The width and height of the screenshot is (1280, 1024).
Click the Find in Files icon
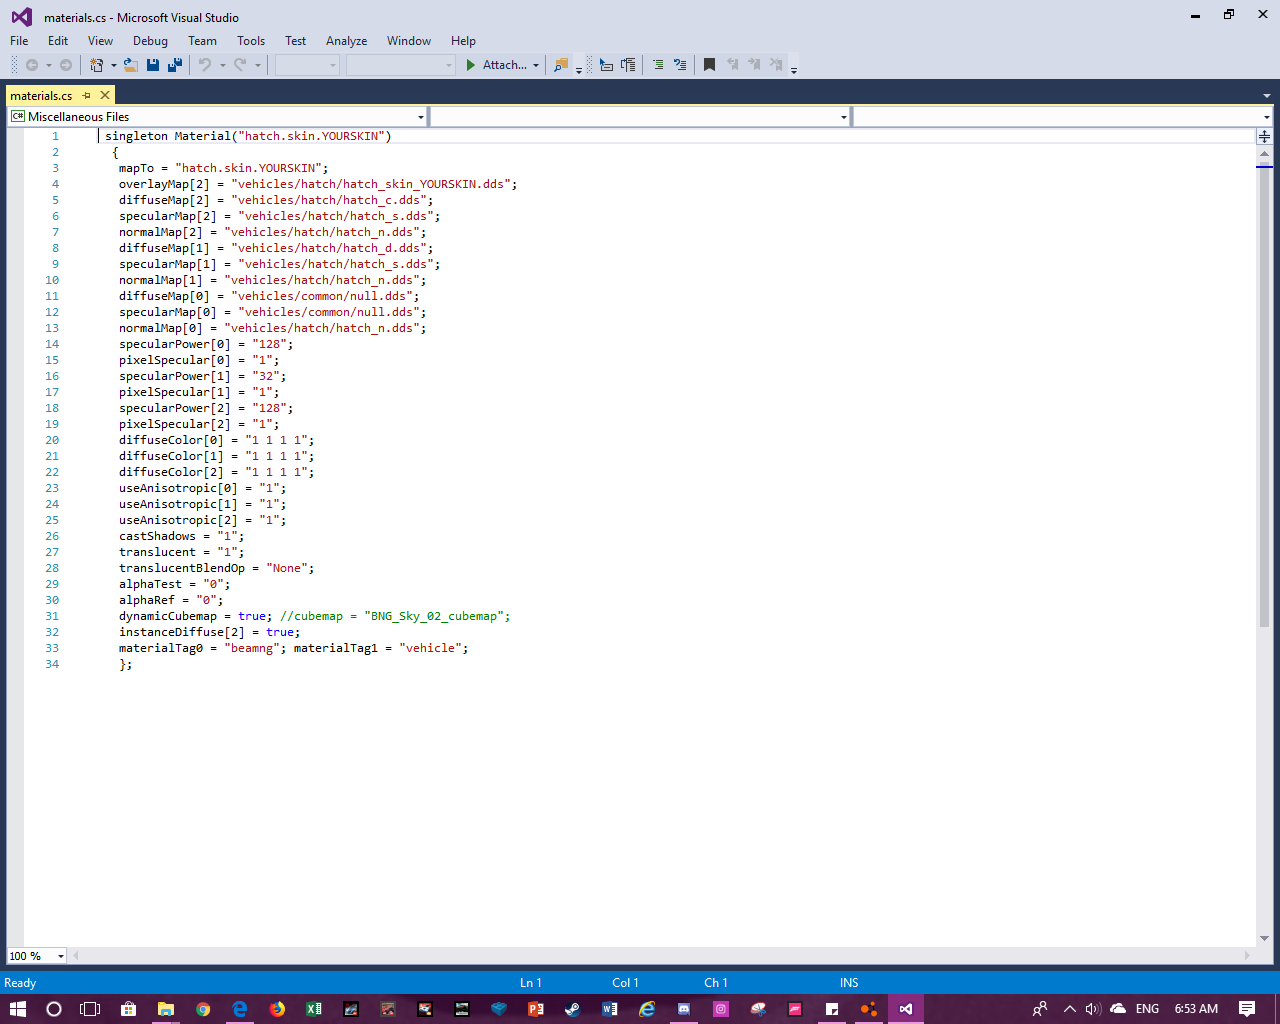pyautogui.click(x=561, y=65)
